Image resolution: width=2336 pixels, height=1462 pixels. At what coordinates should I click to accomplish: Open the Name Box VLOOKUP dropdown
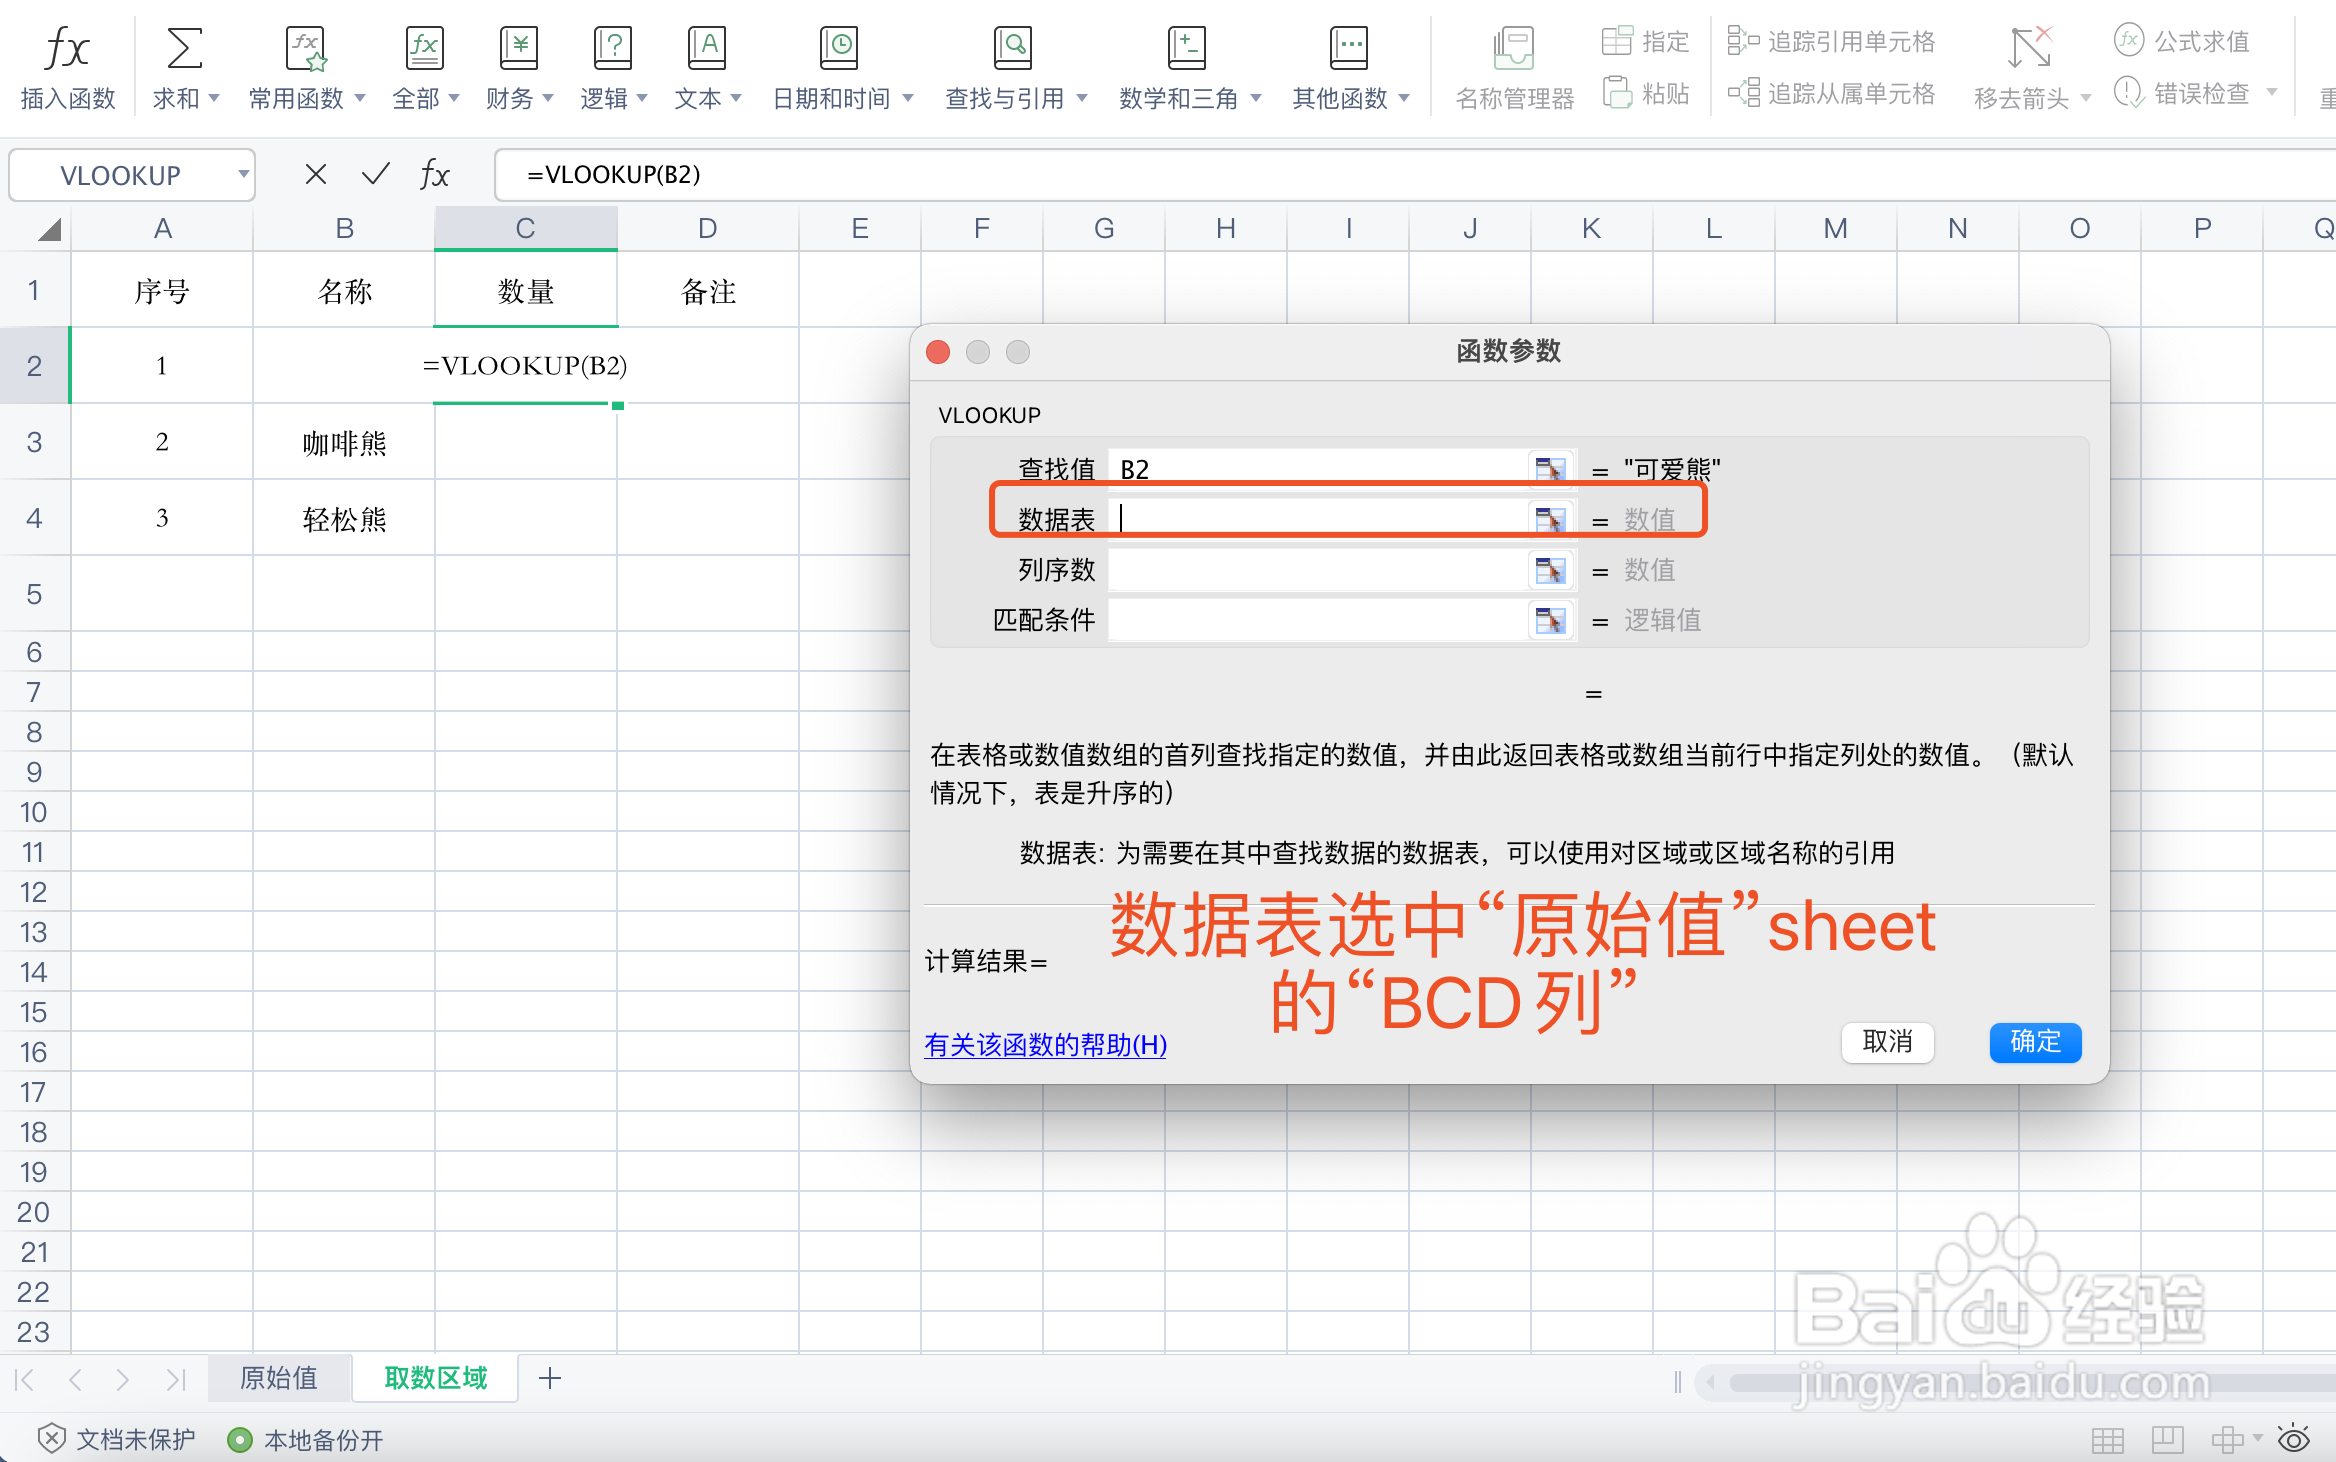coord(242,175)
